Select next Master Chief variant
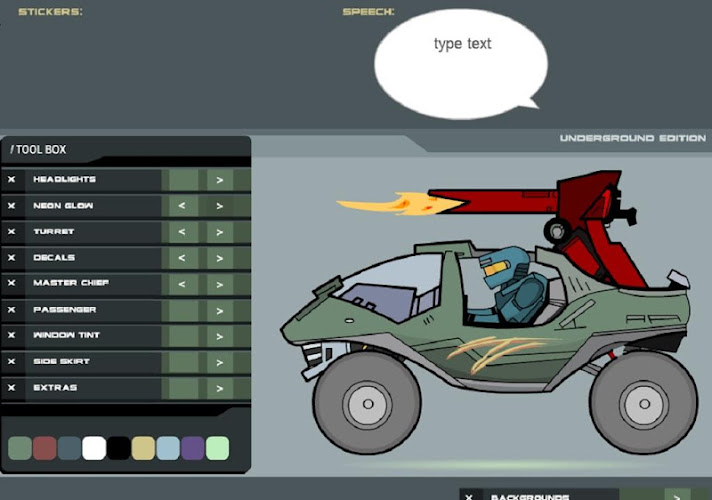The width and height of the screenshot is (712, 500). coord(220,284)
